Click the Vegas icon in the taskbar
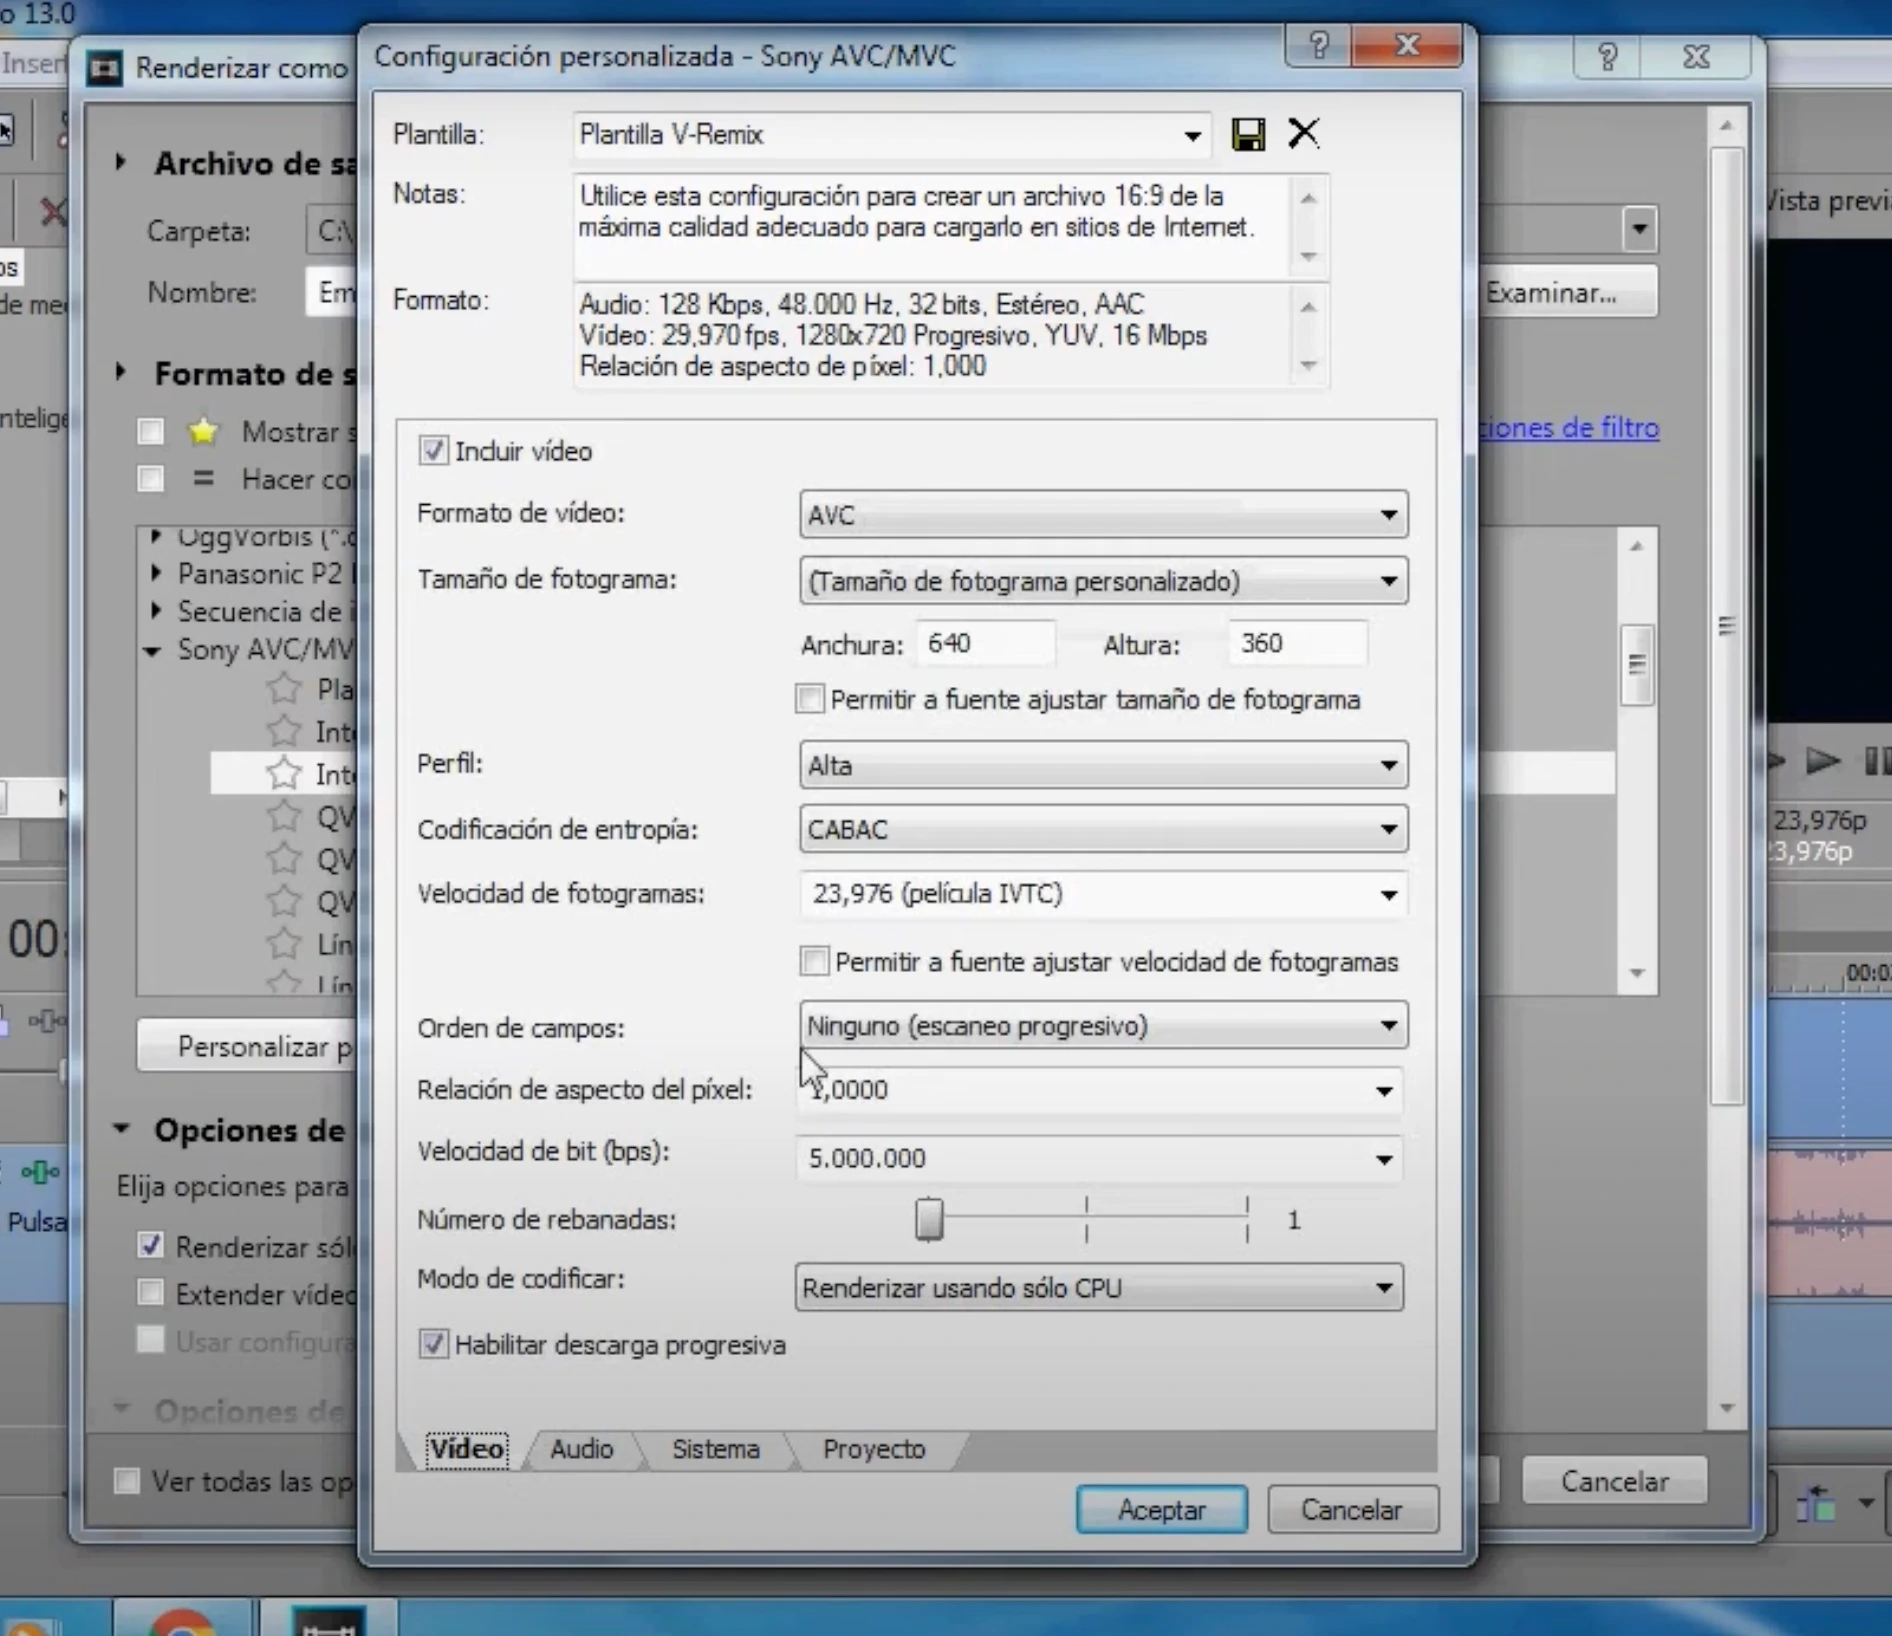 [x=328, y=1620]
